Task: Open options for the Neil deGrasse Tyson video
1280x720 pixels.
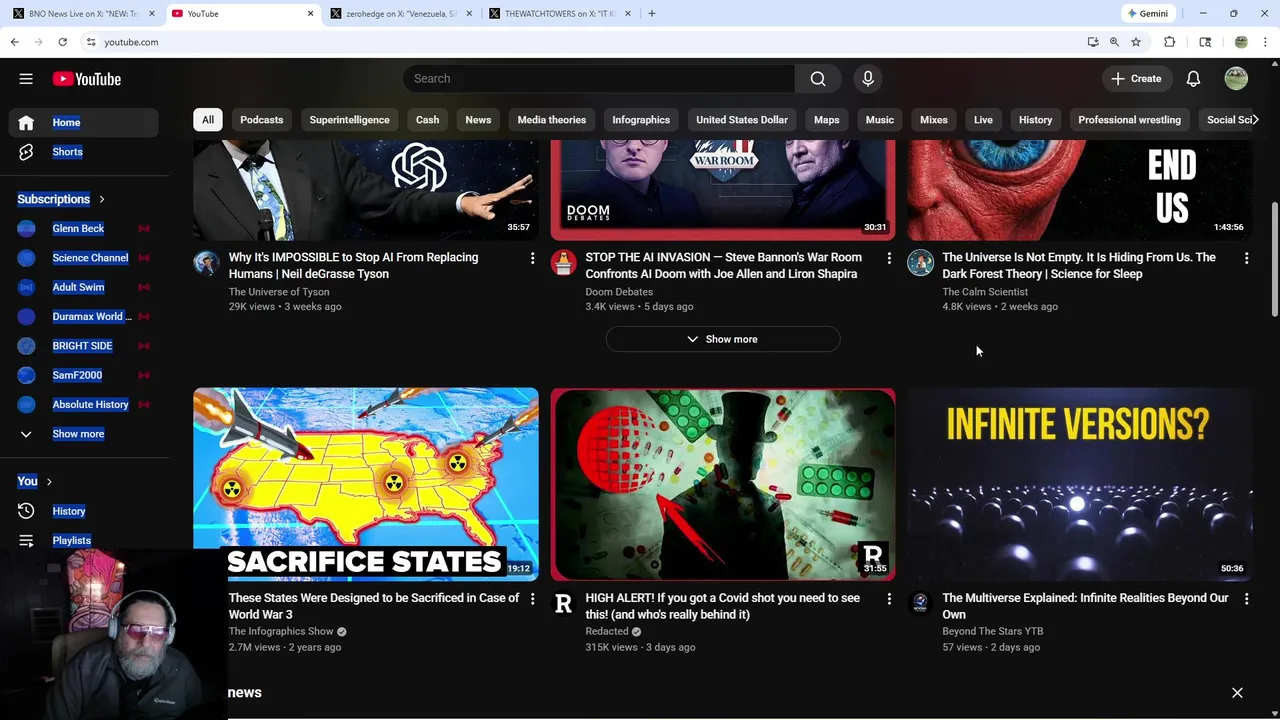Action: point(532,258)
